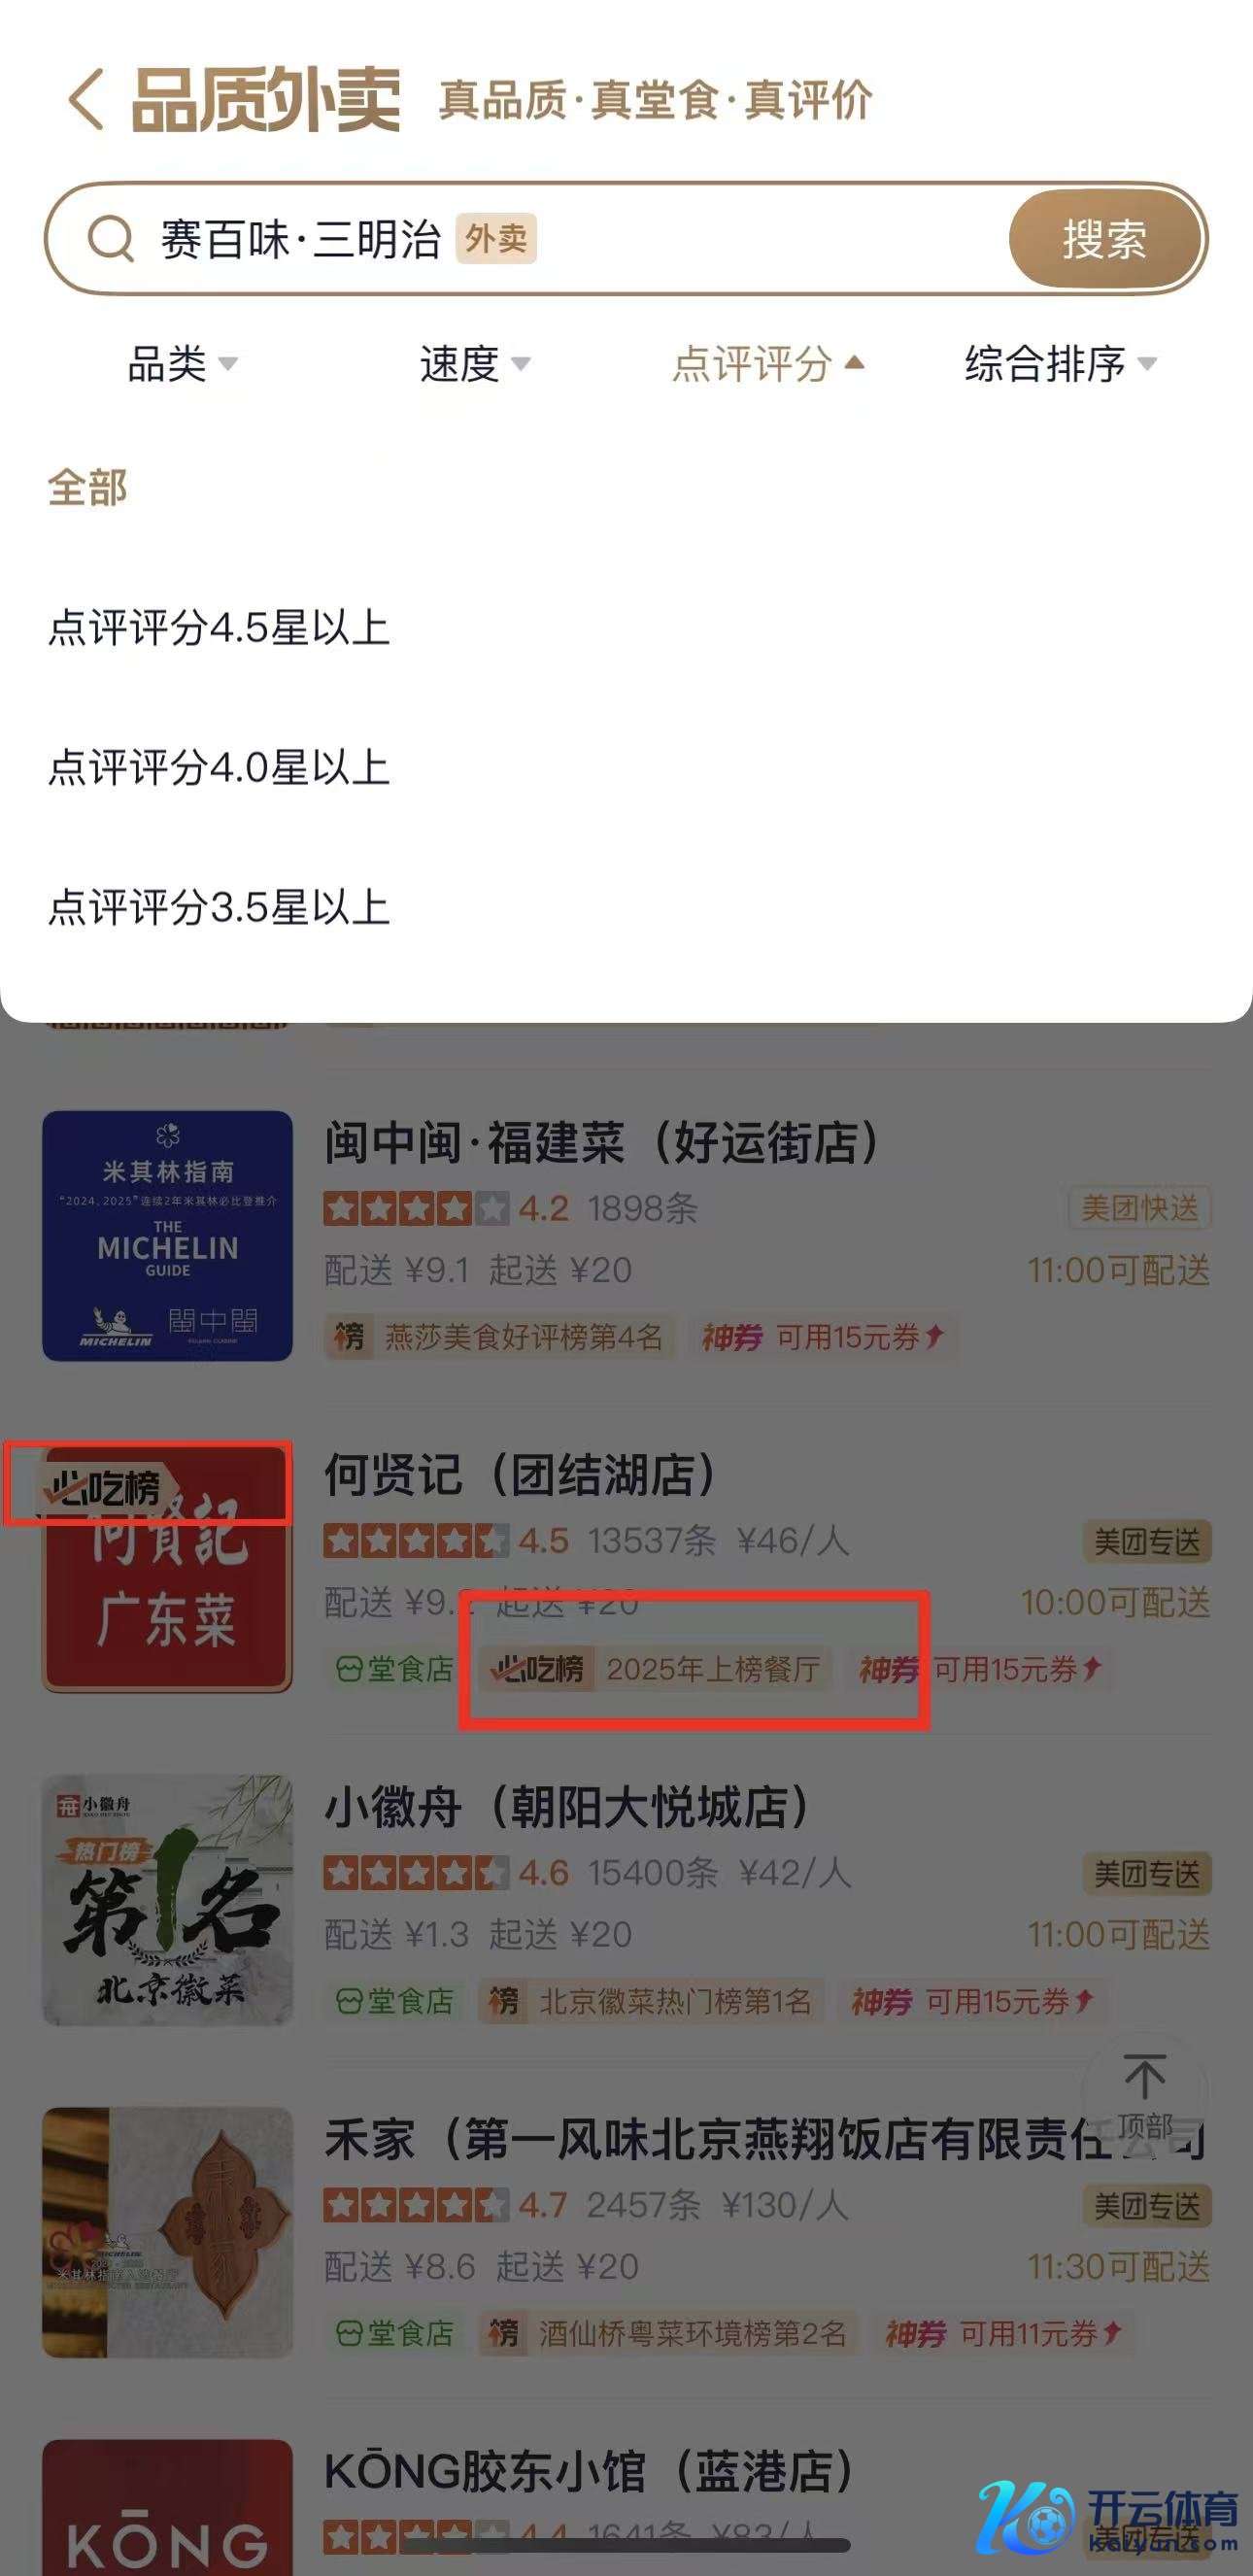This screenshot has height=2576, width=1253.
Task: Select the 全部 rating filter option
Action: tap(87, 488)
